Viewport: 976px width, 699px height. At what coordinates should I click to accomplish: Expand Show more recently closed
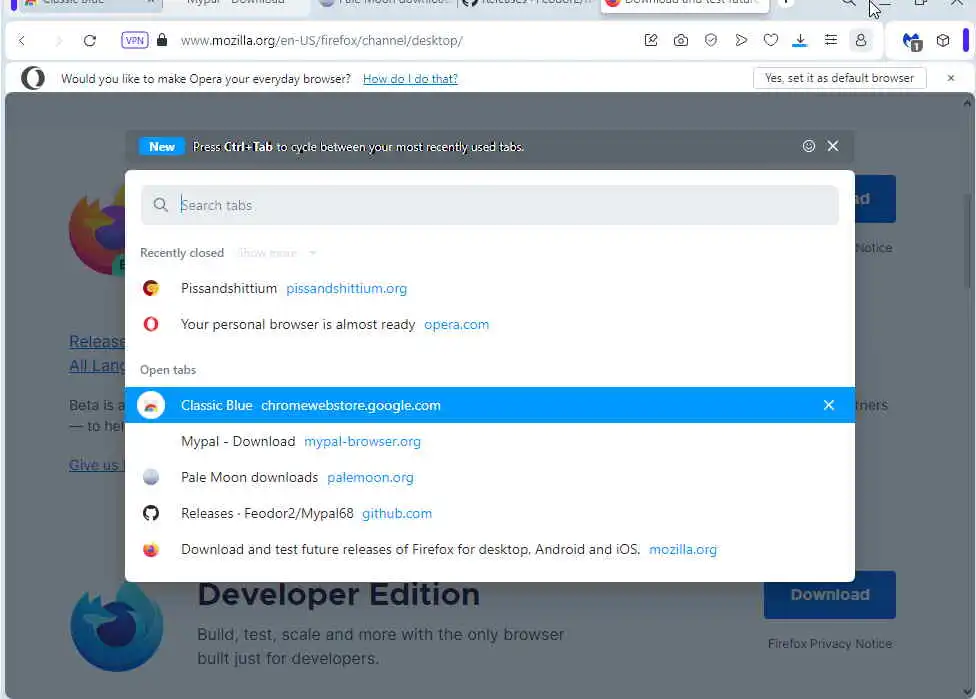[x=278, y=253]
